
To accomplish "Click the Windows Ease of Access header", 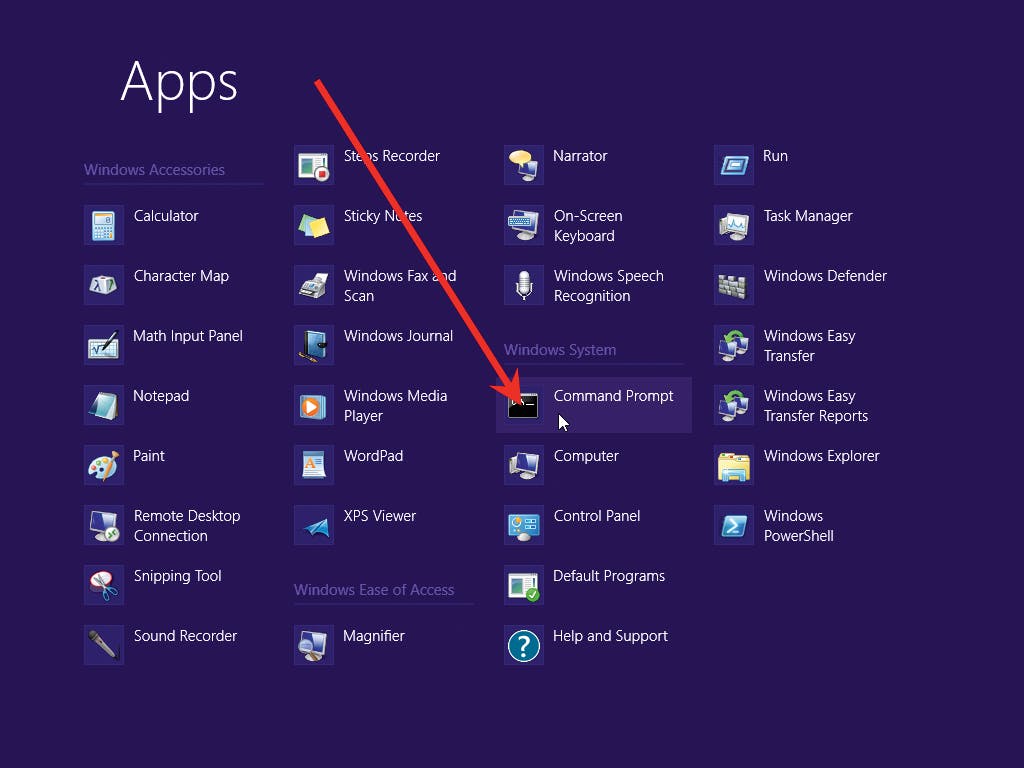I will (x=374, y=590).
